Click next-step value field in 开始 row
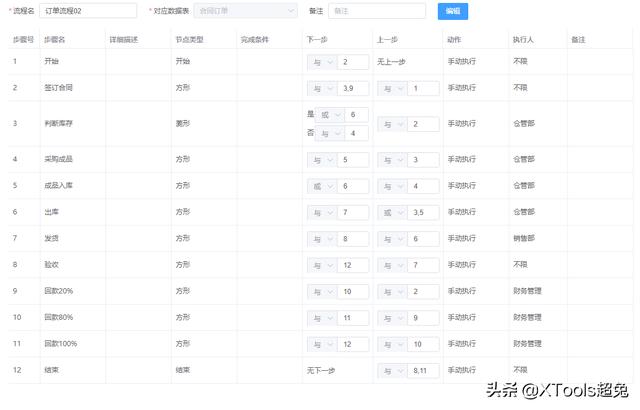 tap(353, 62)
